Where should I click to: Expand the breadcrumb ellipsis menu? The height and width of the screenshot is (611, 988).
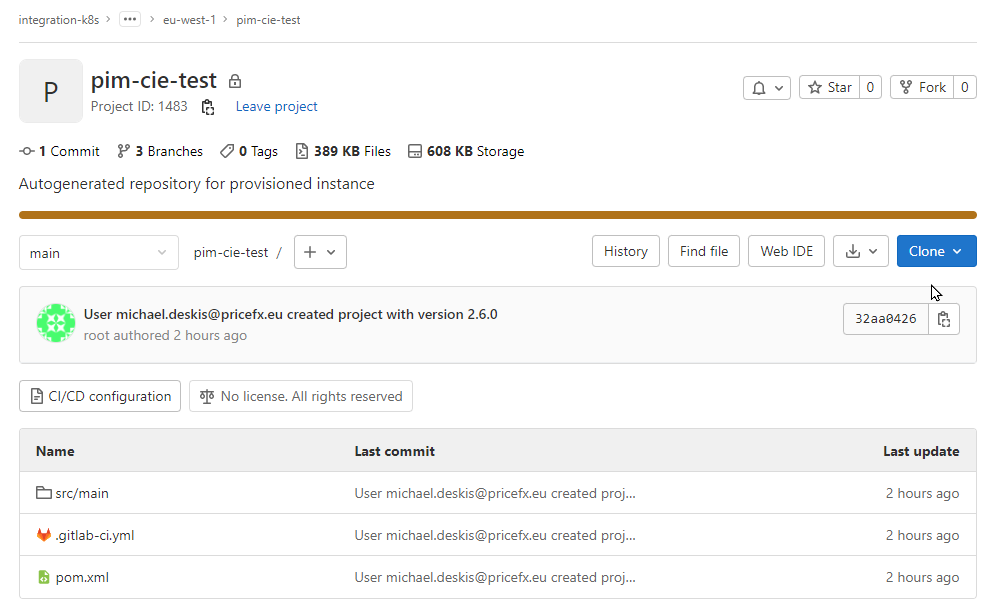pyautogui.click(x=129, y=18)
